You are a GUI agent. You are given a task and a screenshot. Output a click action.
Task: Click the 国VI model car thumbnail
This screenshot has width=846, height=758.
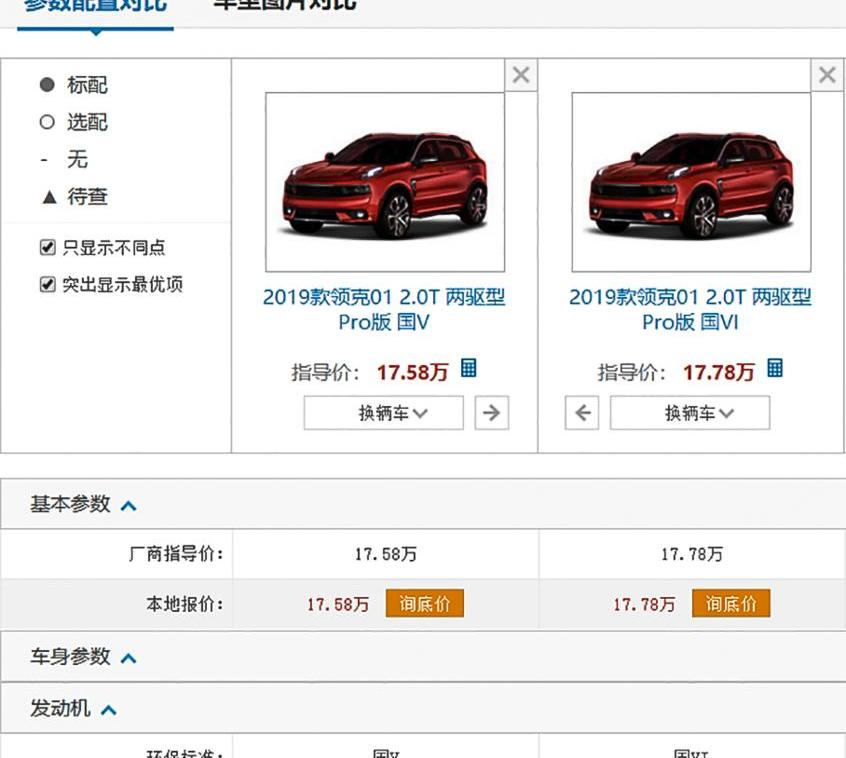[x=691, y=182]
